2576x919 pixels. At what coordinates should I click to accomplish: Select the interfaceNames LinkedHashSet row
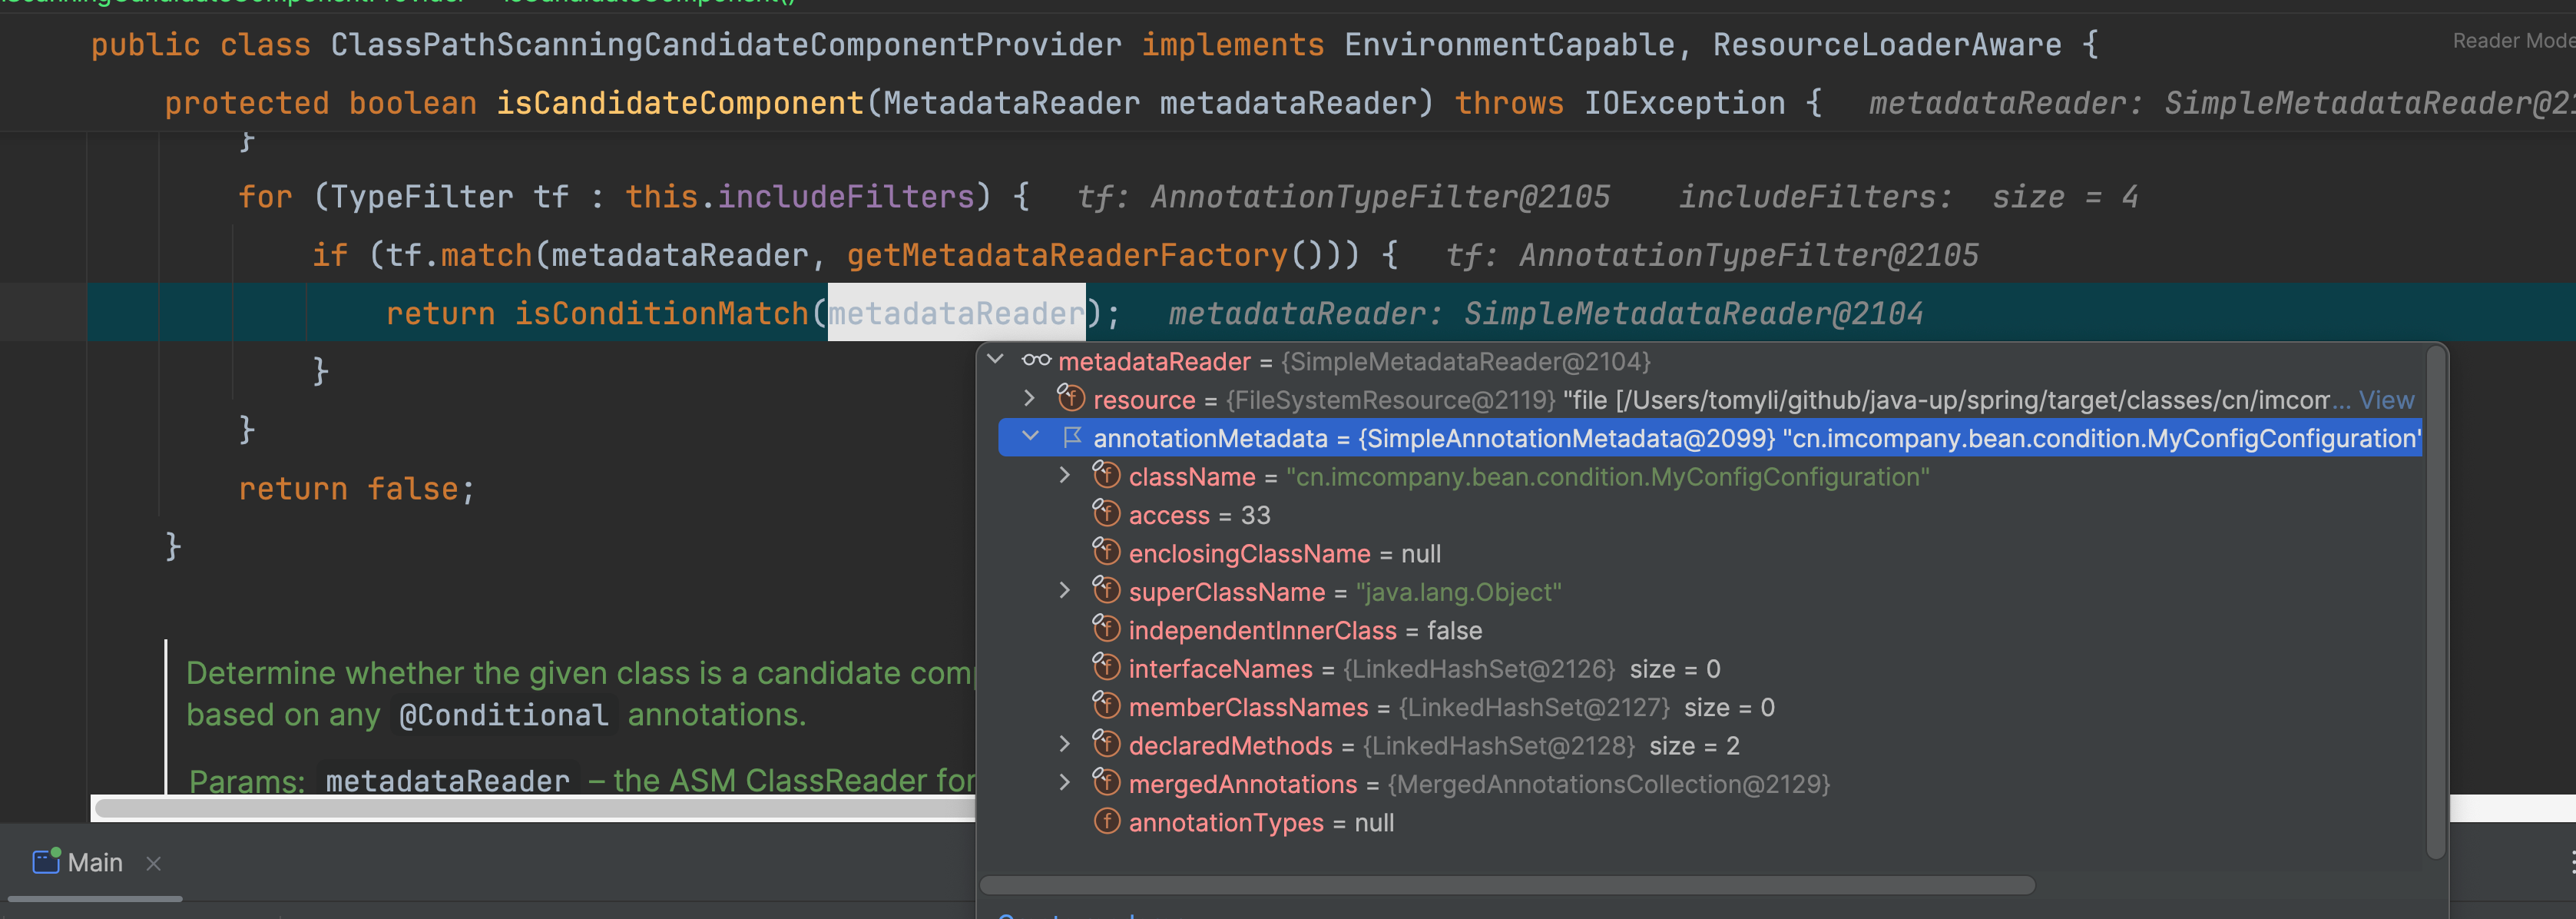click(1710, 668)
